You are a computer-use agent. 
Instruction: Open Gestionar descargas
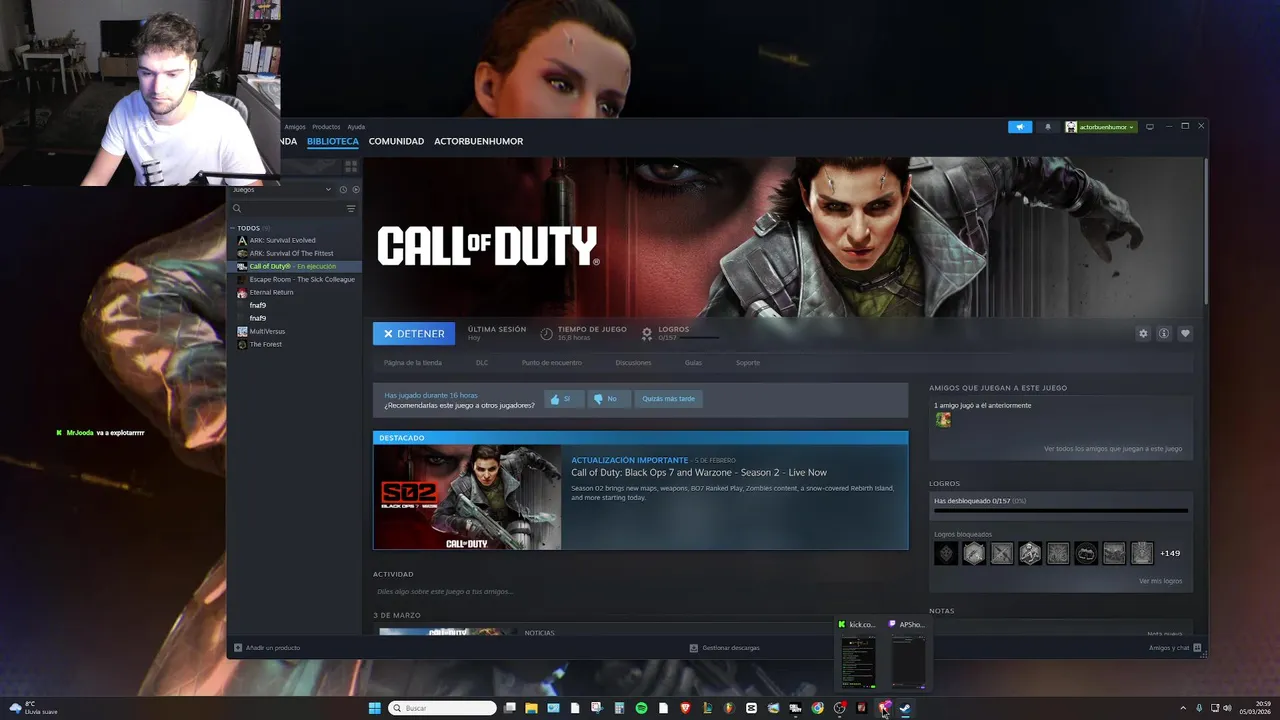tap(725, 648)
